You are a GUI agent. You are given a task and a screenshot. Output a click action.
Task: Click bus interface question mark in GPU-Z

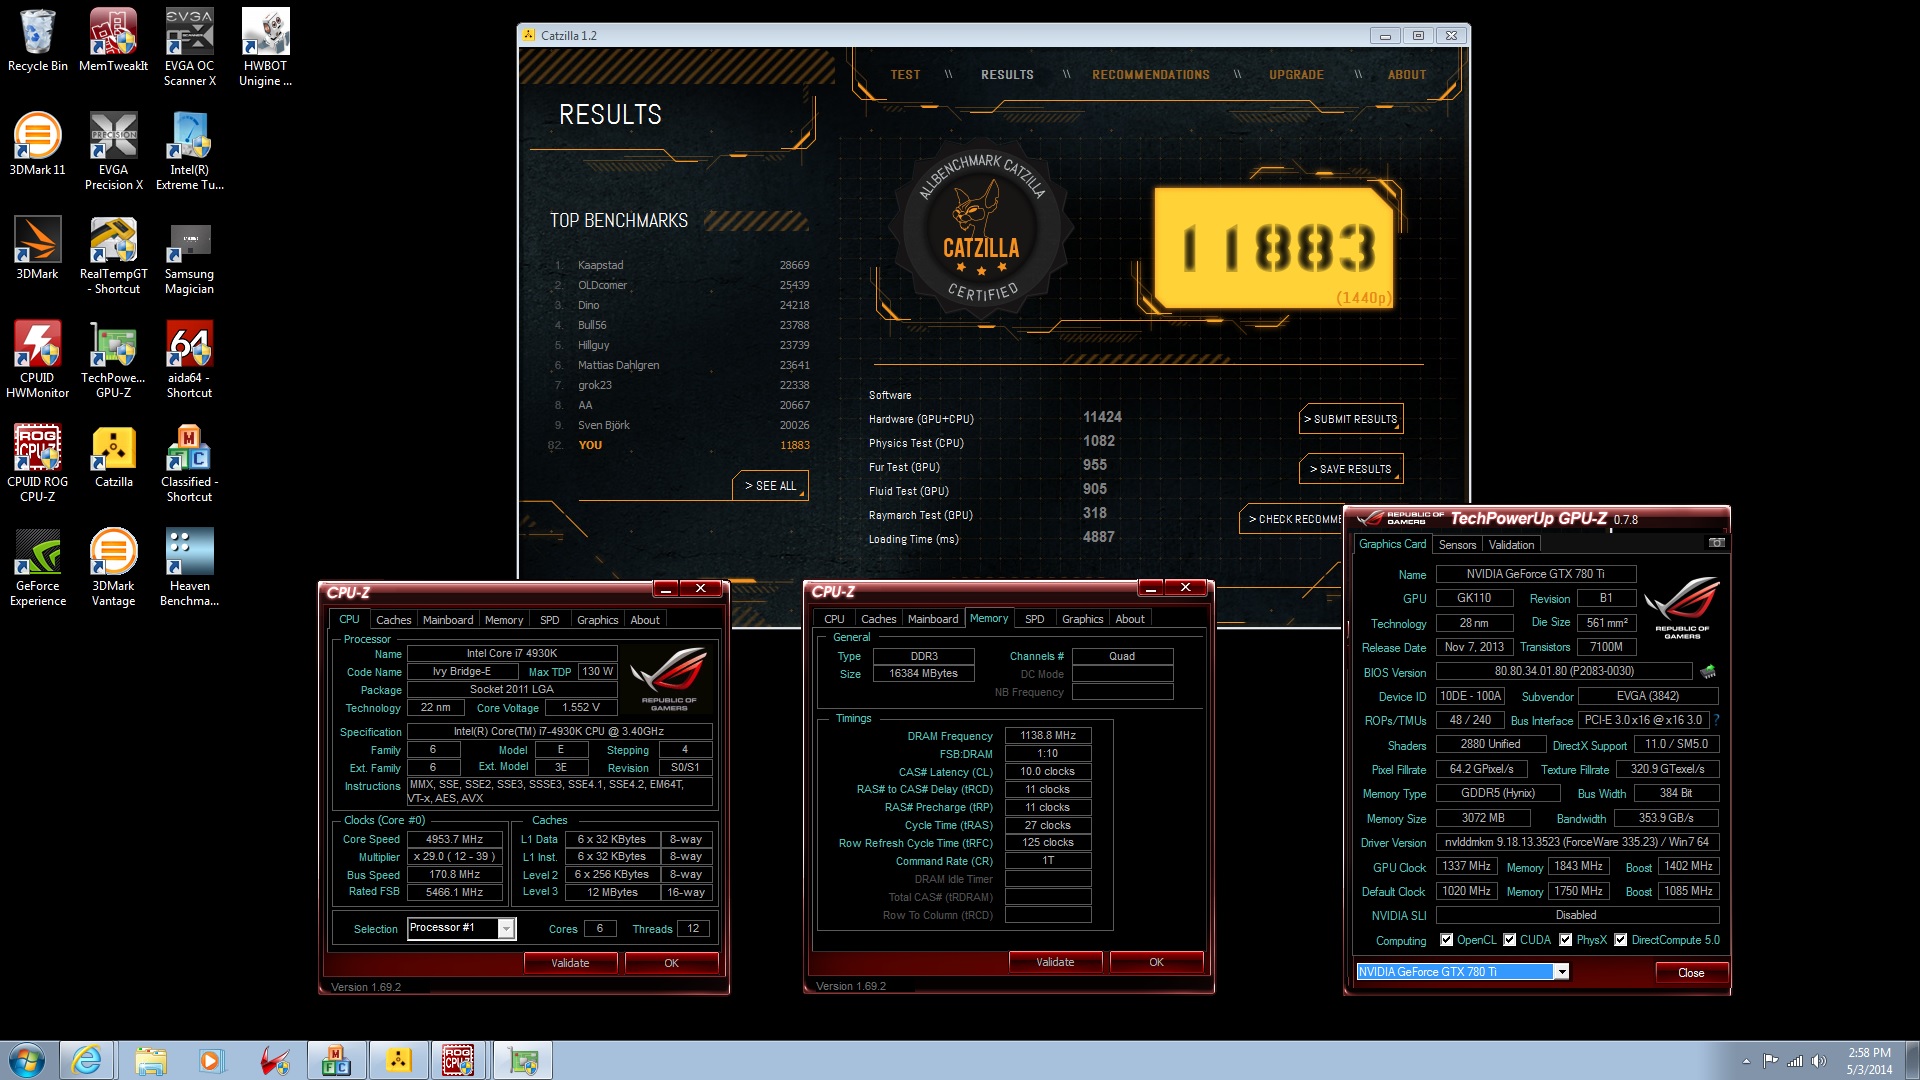click(1716, 720)
